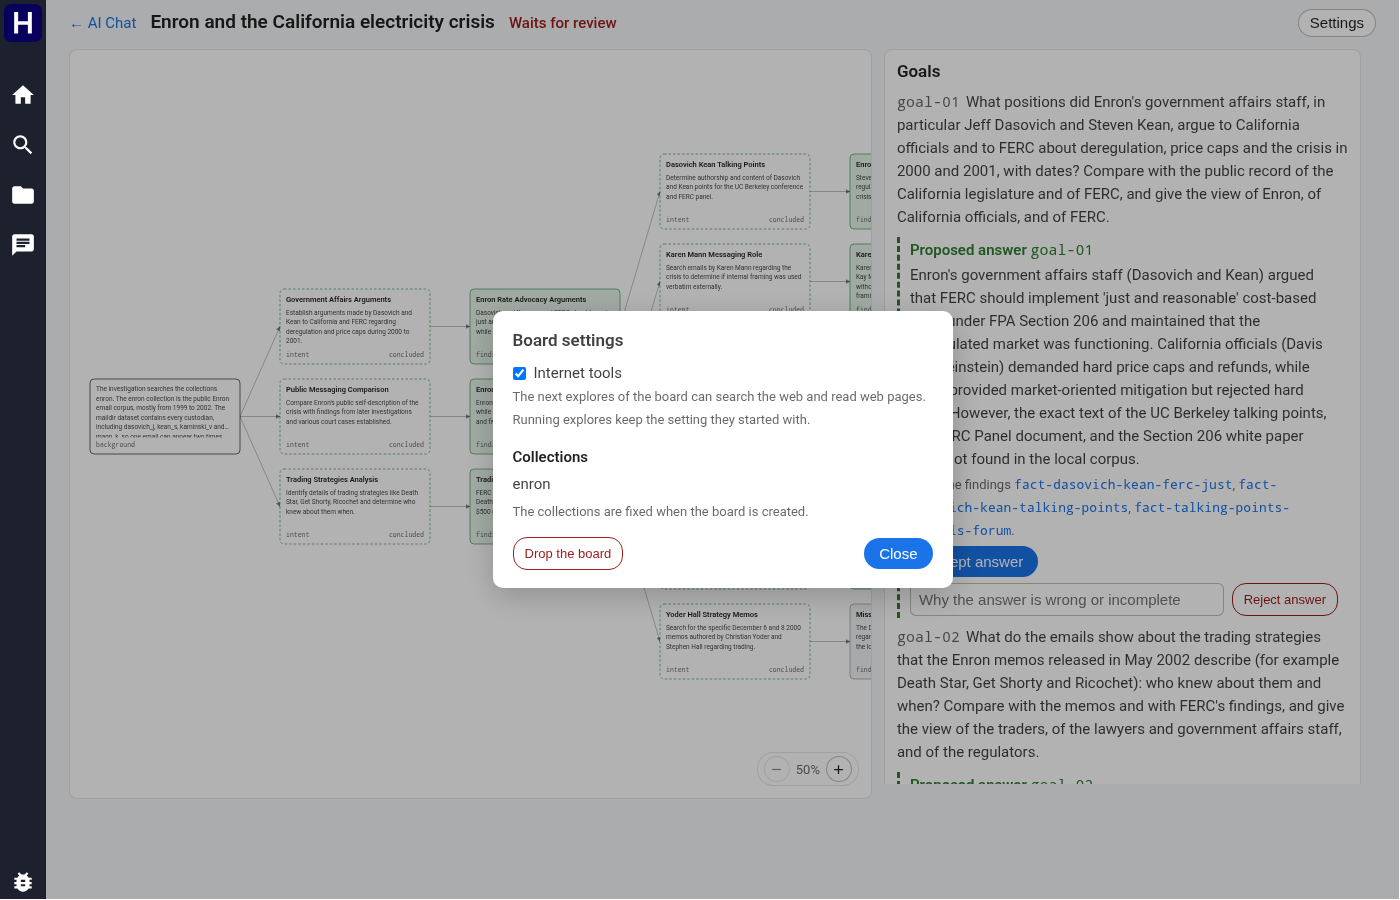1400x900 pixels.
Task: Open the fact-dasovich-kean-ferc-just finding link
Action: coord(1123,485)
